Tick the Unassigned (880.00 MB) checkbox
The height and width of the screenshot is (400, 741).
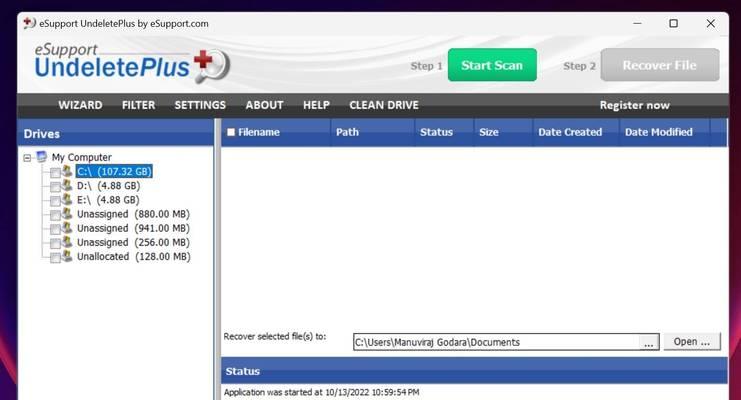(55, 215)
